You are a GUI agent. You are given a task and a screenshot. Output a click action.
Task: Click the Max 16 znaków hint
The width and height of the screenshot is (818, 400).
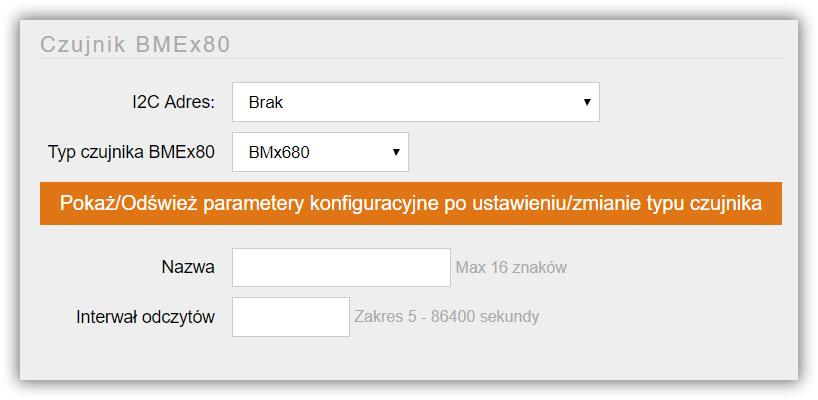pos(511,268)
